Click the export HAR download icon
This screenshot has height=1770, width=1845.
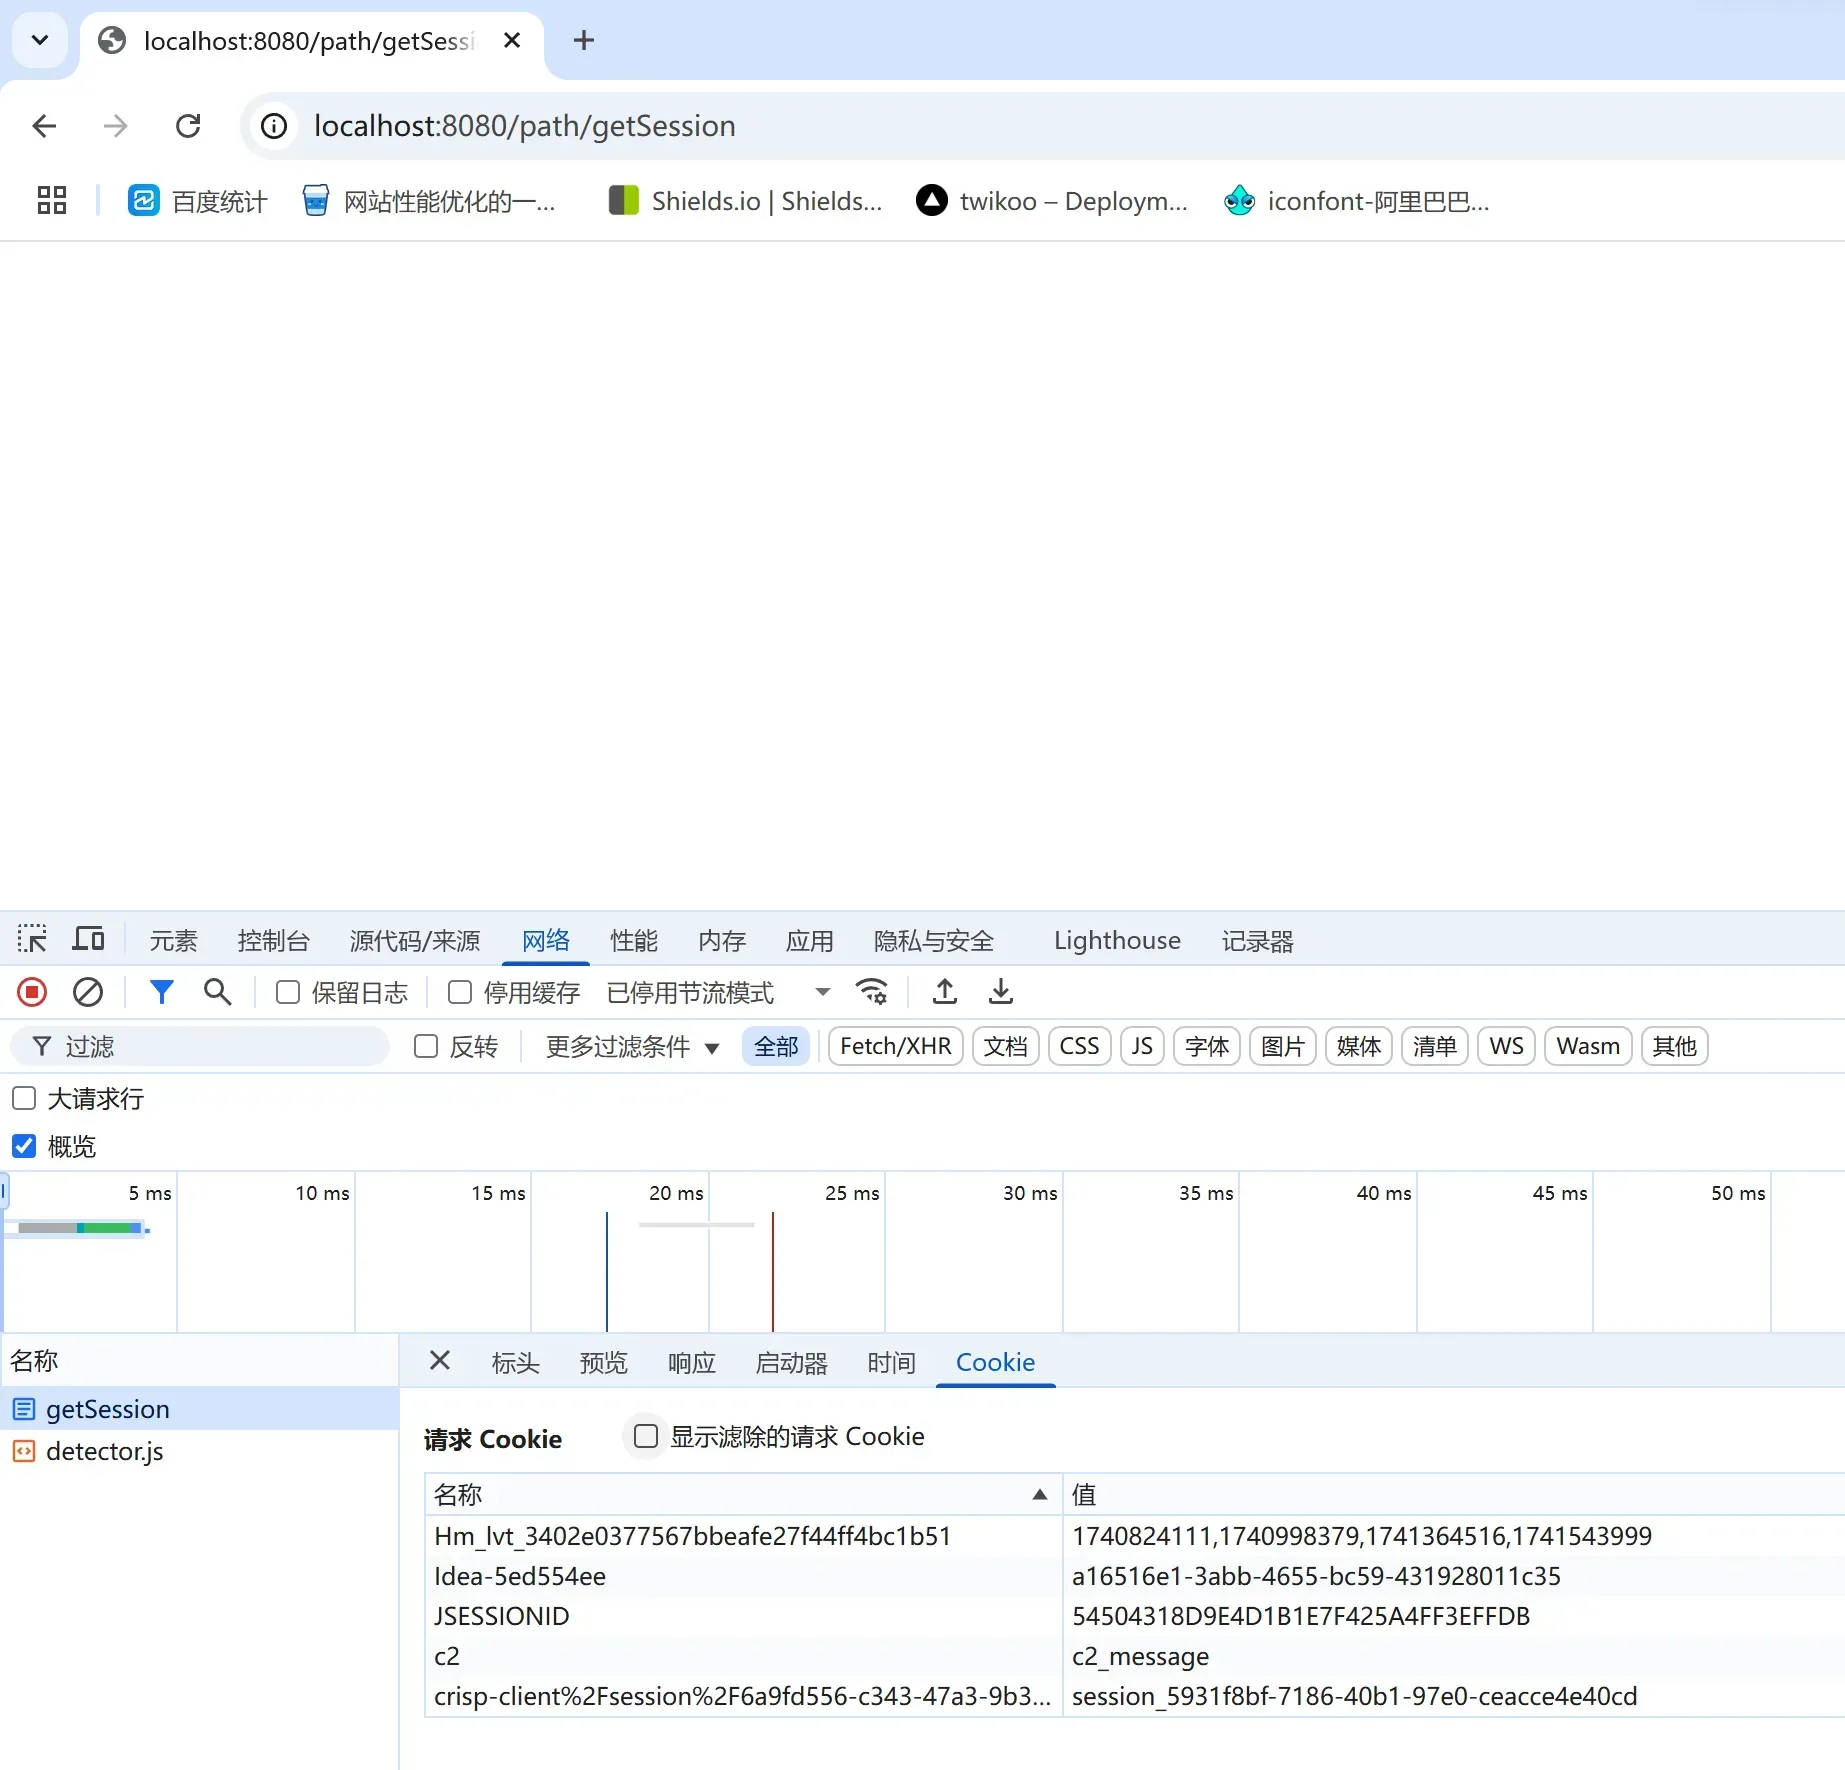point(1000,992)
